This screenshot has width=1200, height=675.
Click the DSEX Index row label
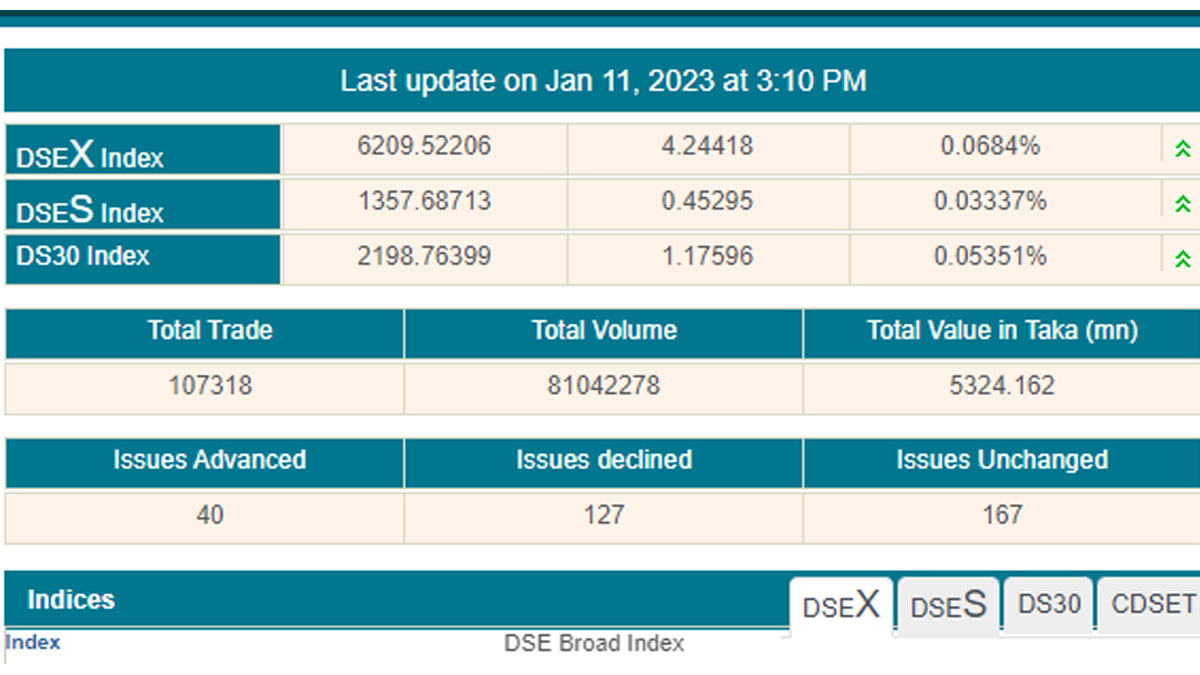coord(90,154)
